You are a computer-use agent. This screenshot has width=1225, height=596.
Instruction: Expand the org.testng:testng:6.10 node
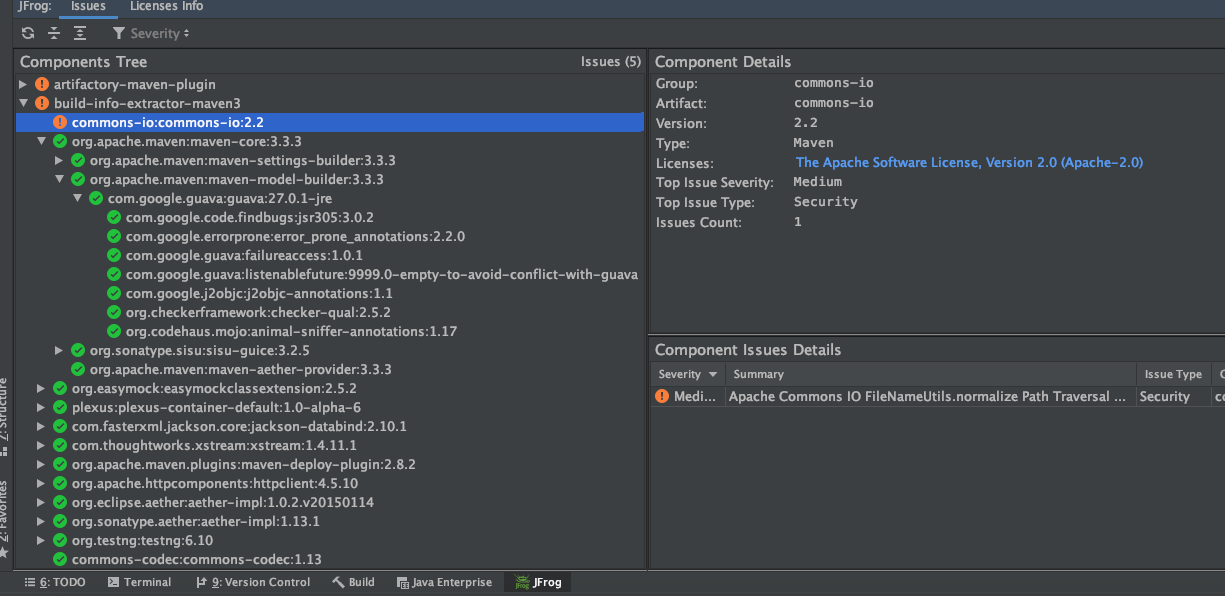click(x=41, y=541)
